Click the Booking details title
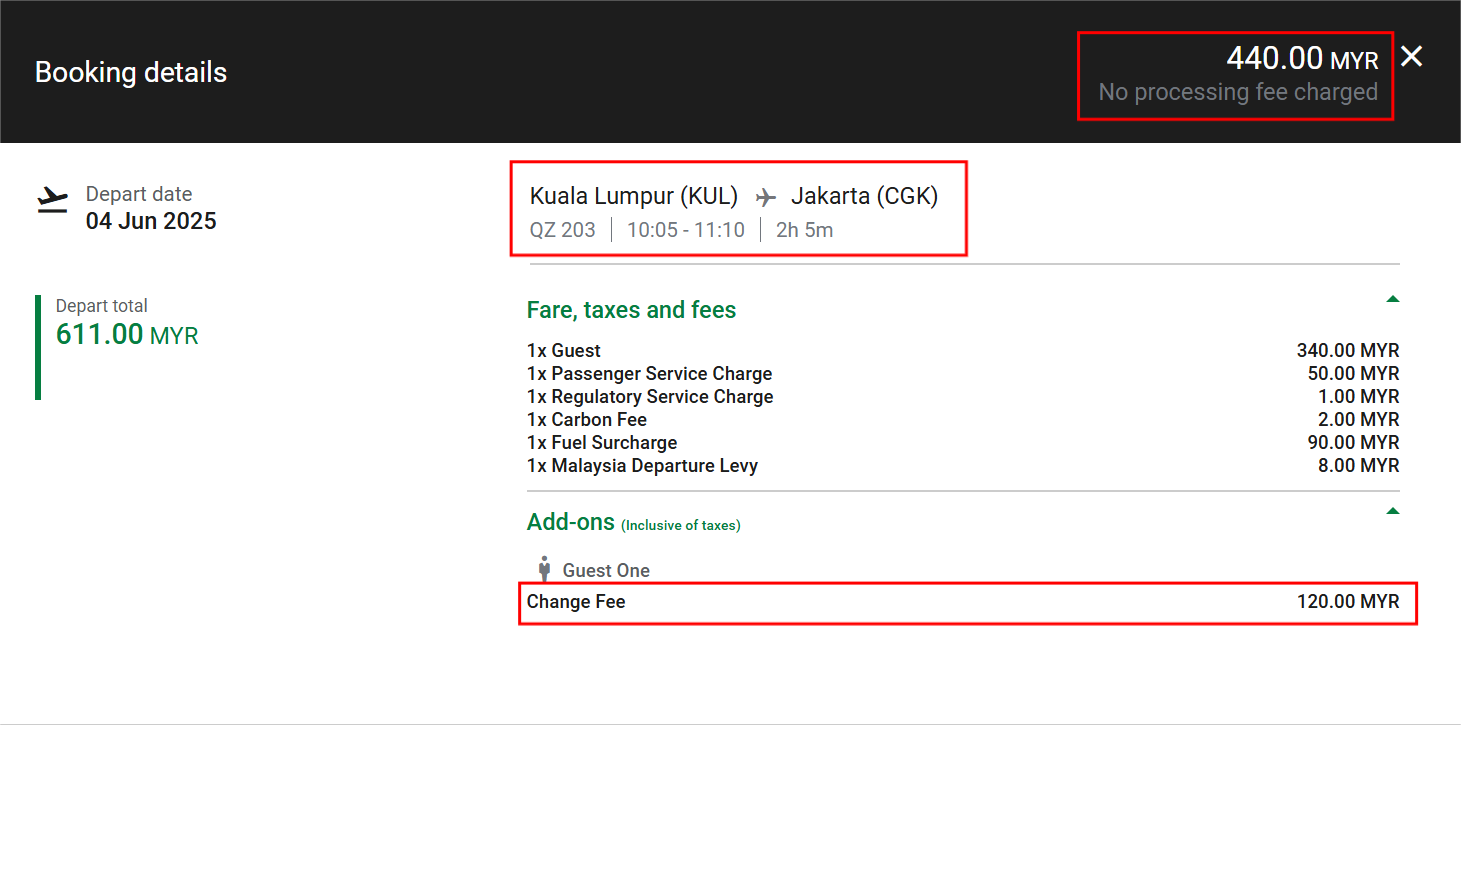 pos(131,72)
